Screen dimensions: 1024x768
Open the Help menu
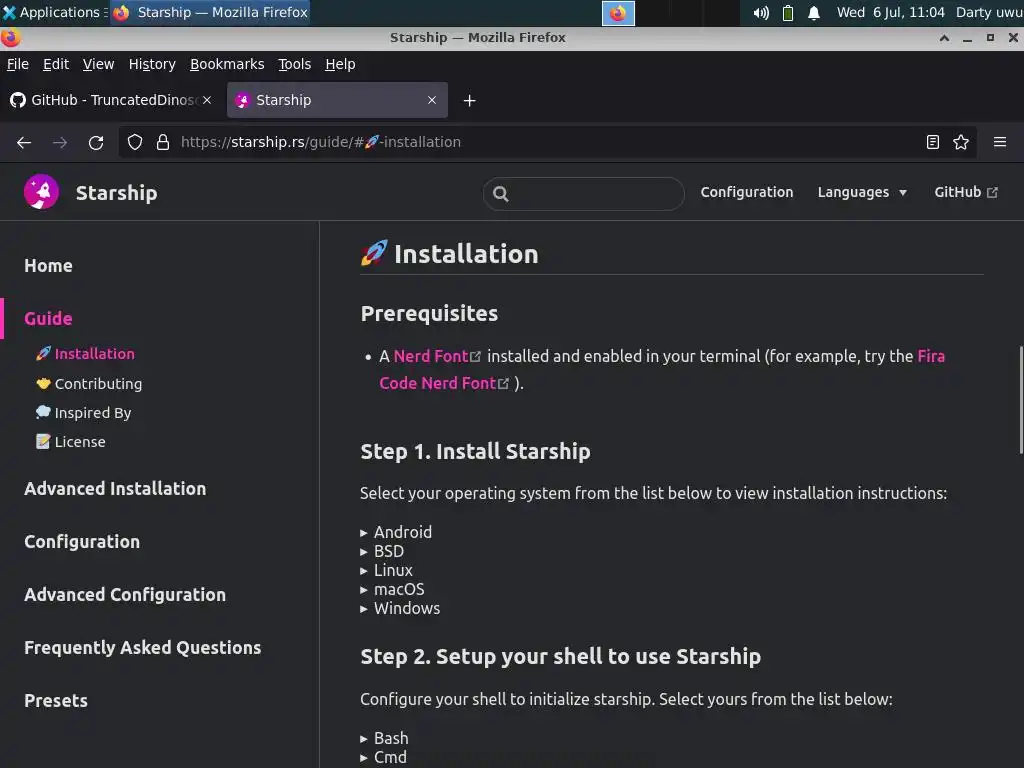(340, 64)
